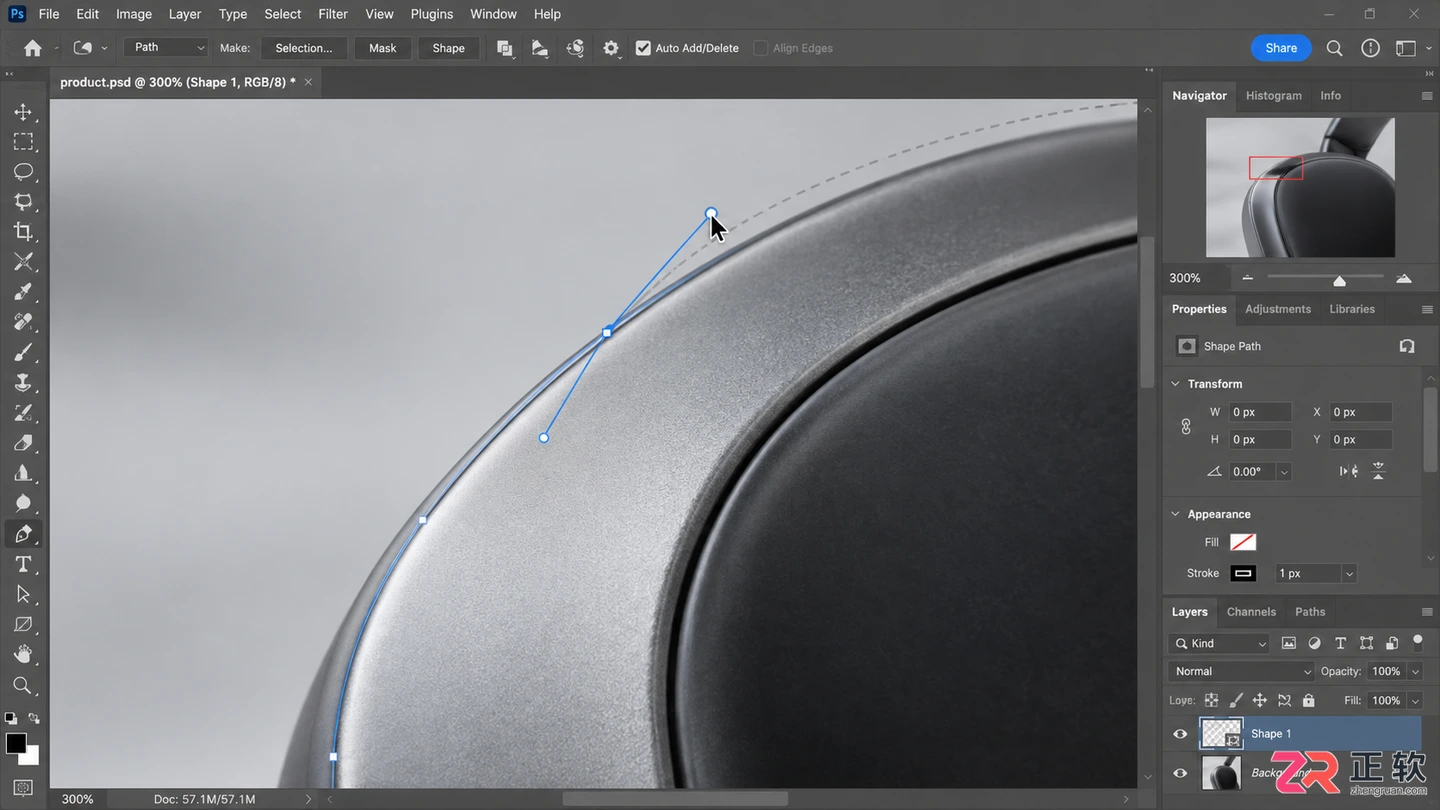Select the Hand tool
The image size is (1440, 810).
(23, 654)
